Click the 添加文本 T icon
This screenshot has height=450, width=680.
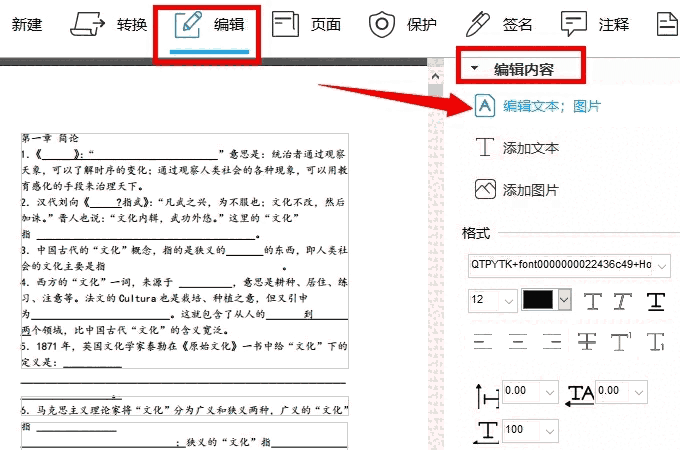pos(485,147)
